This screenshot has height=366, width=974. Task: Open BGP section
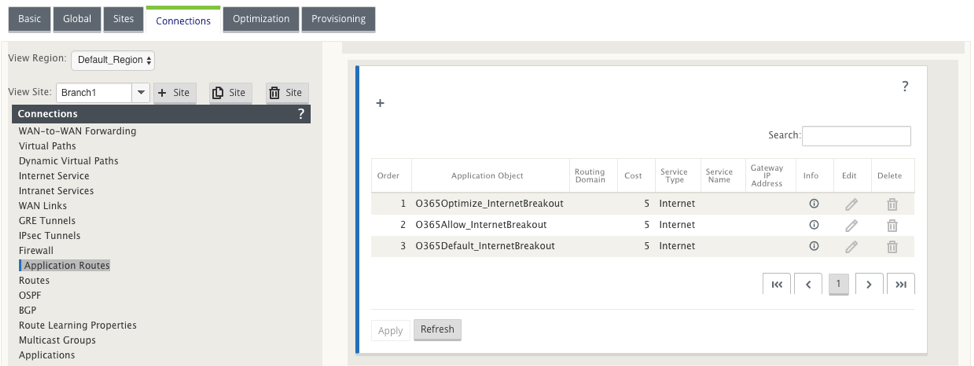pos(27,310)
